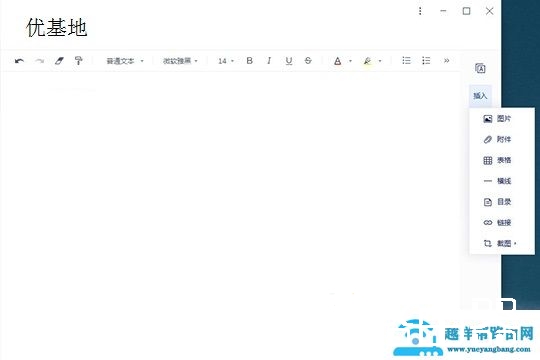Image resolution: width=540 pixels, height=360 pixels.
Task: Apply the font color A
Action: pos(338,61)
